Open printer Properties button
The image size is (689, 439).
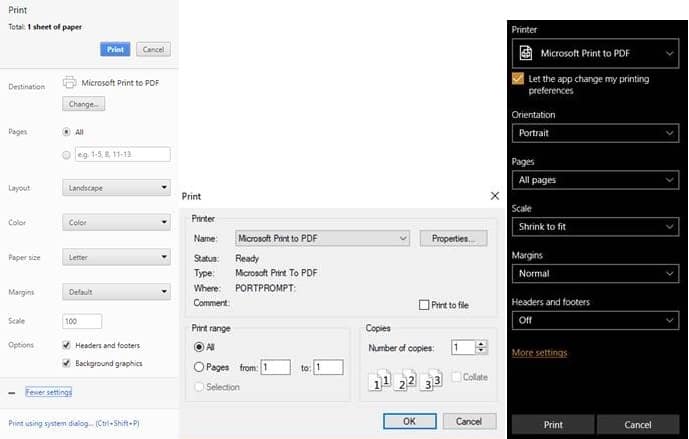tap(453, 239)
